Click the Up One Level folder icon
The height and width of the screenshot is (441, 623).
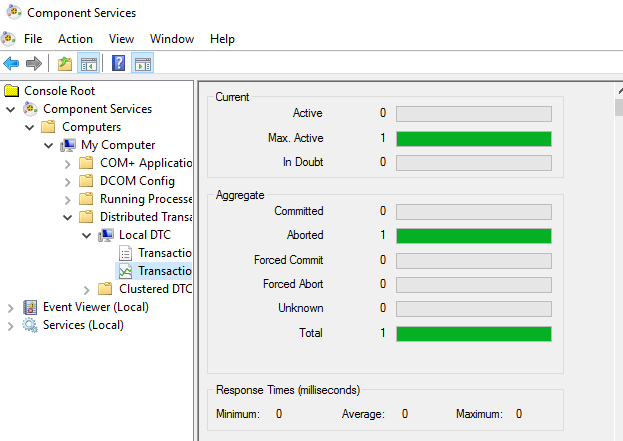(x=65, y=64)
